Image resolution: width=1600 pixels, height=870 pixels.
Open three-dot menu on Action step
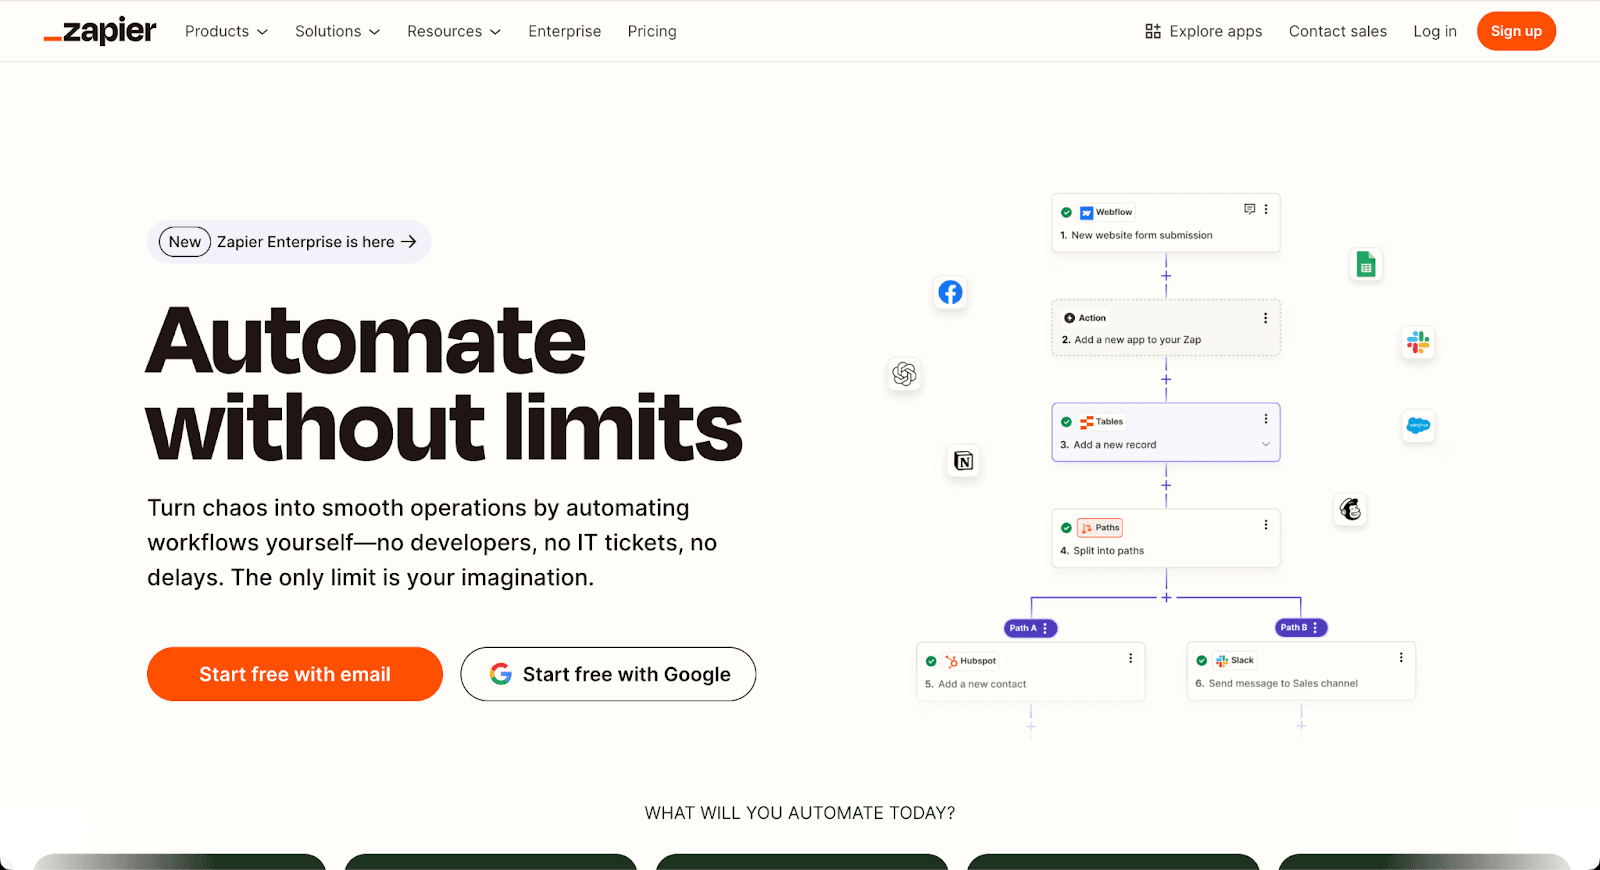click(1265, 318)
